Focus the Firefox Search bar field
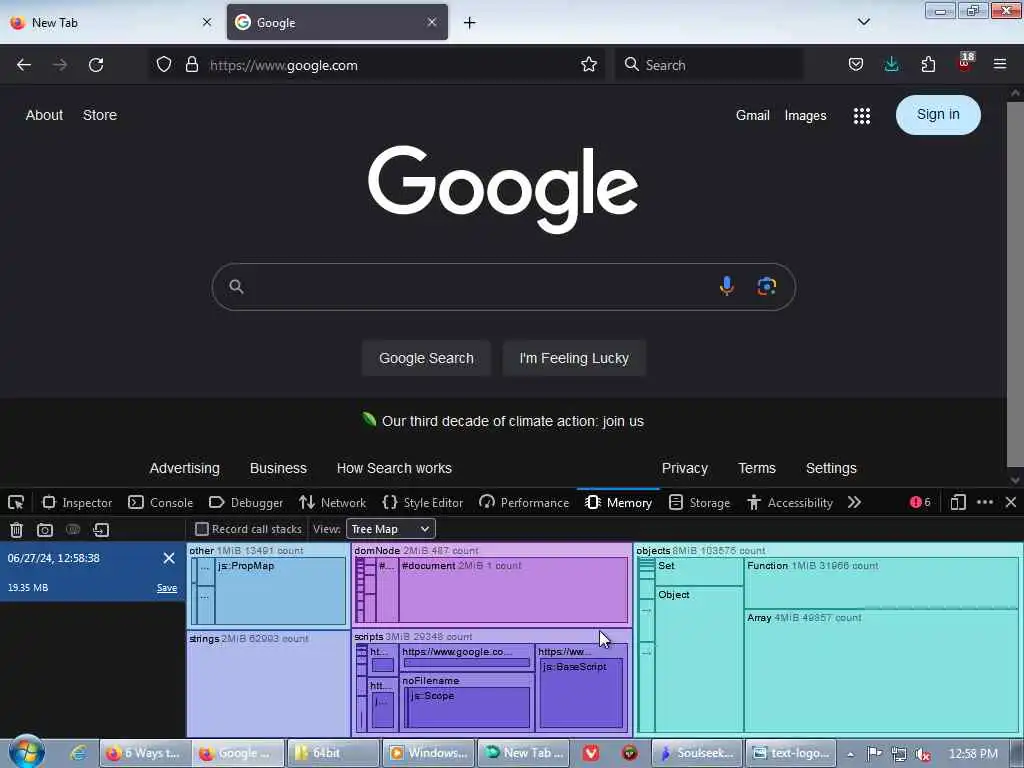The image size is (1024, 768). [709, 65]
